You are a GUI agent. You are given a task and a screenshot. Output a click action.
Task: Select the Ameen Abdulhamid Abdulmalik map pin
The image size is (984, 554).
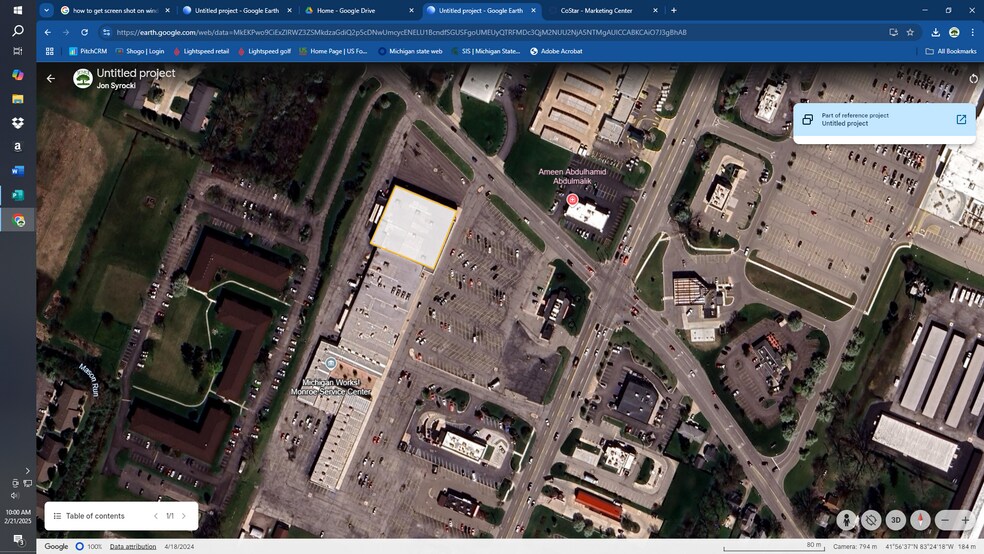[572, 200]
